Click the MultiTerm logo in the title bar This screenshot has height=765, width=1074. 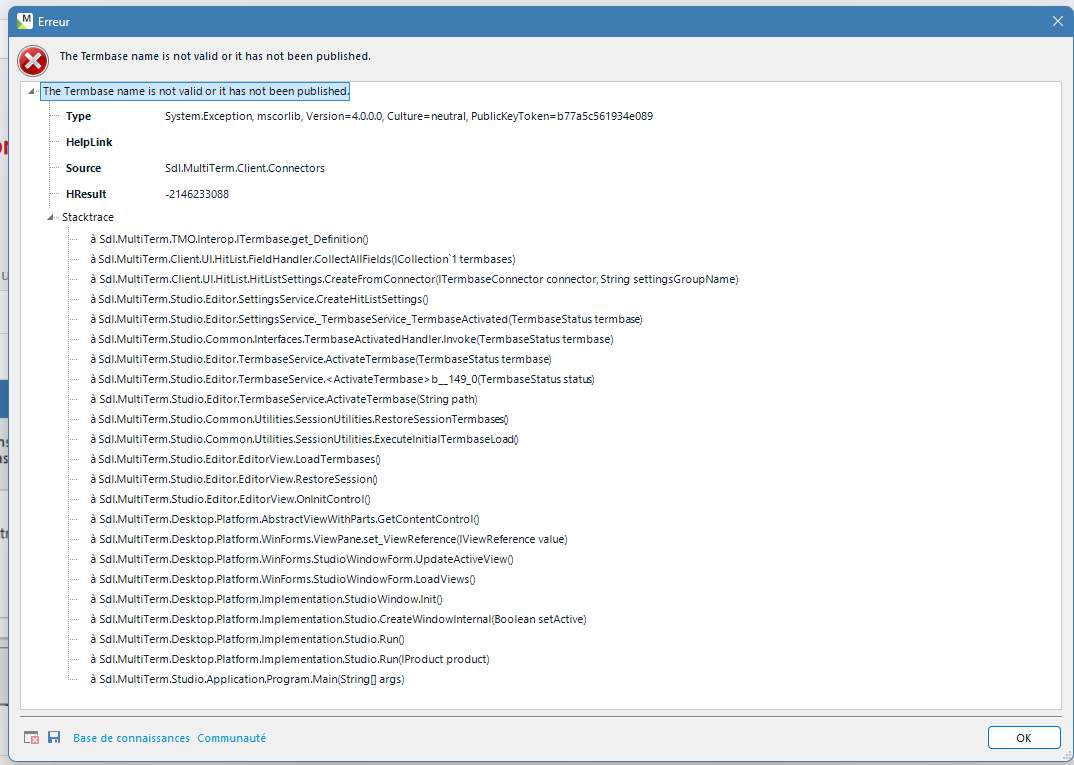coord(24,21)
